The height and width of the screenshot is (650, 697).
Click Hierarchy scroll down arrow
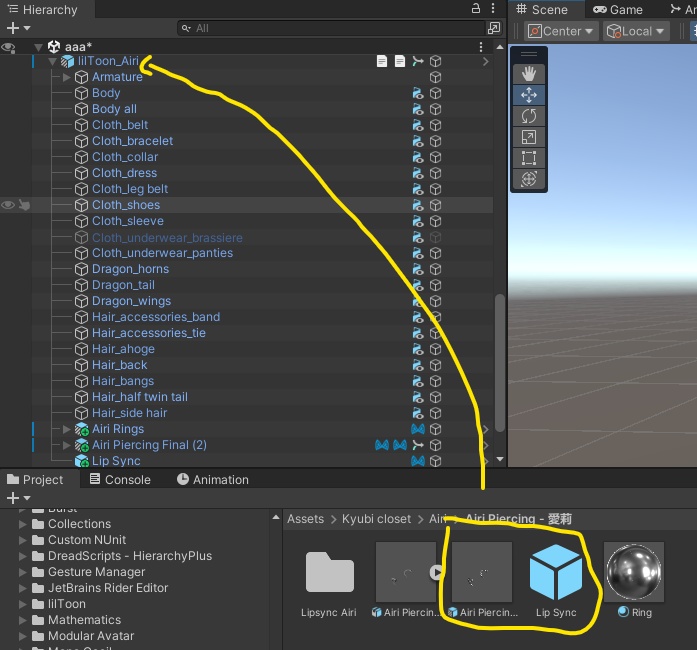tap(500, 459)
